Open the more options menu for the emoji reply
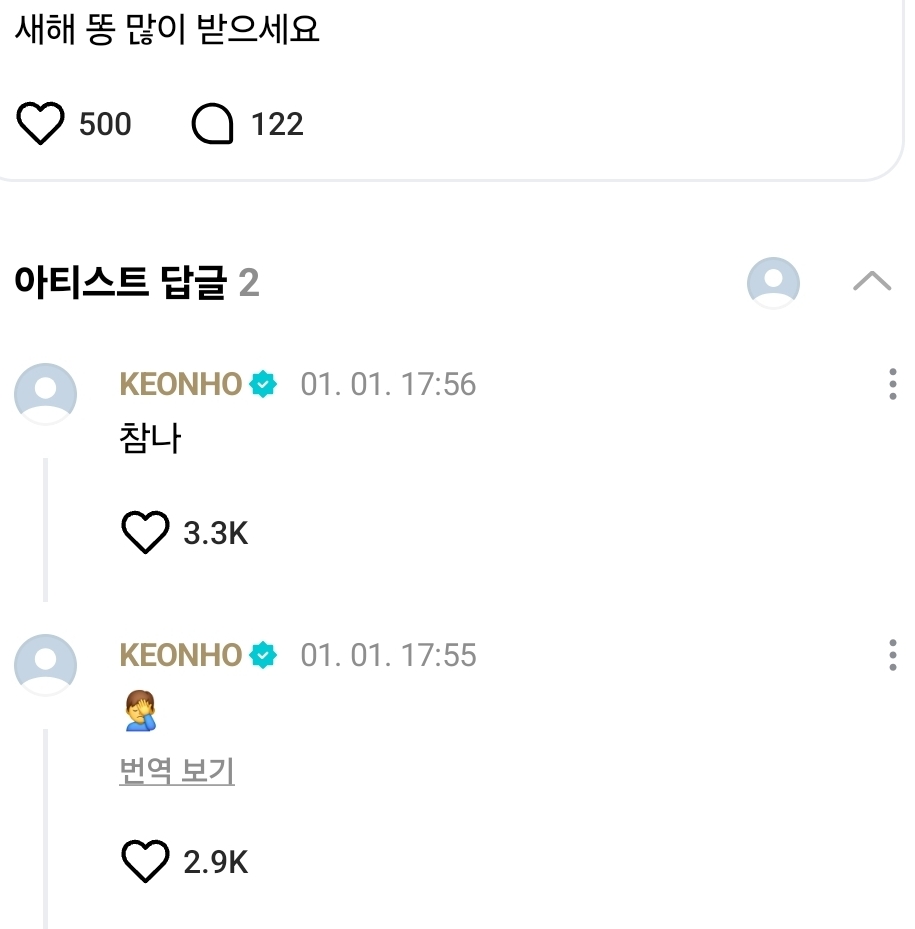915x929 pixels. (x=892, y=655)
